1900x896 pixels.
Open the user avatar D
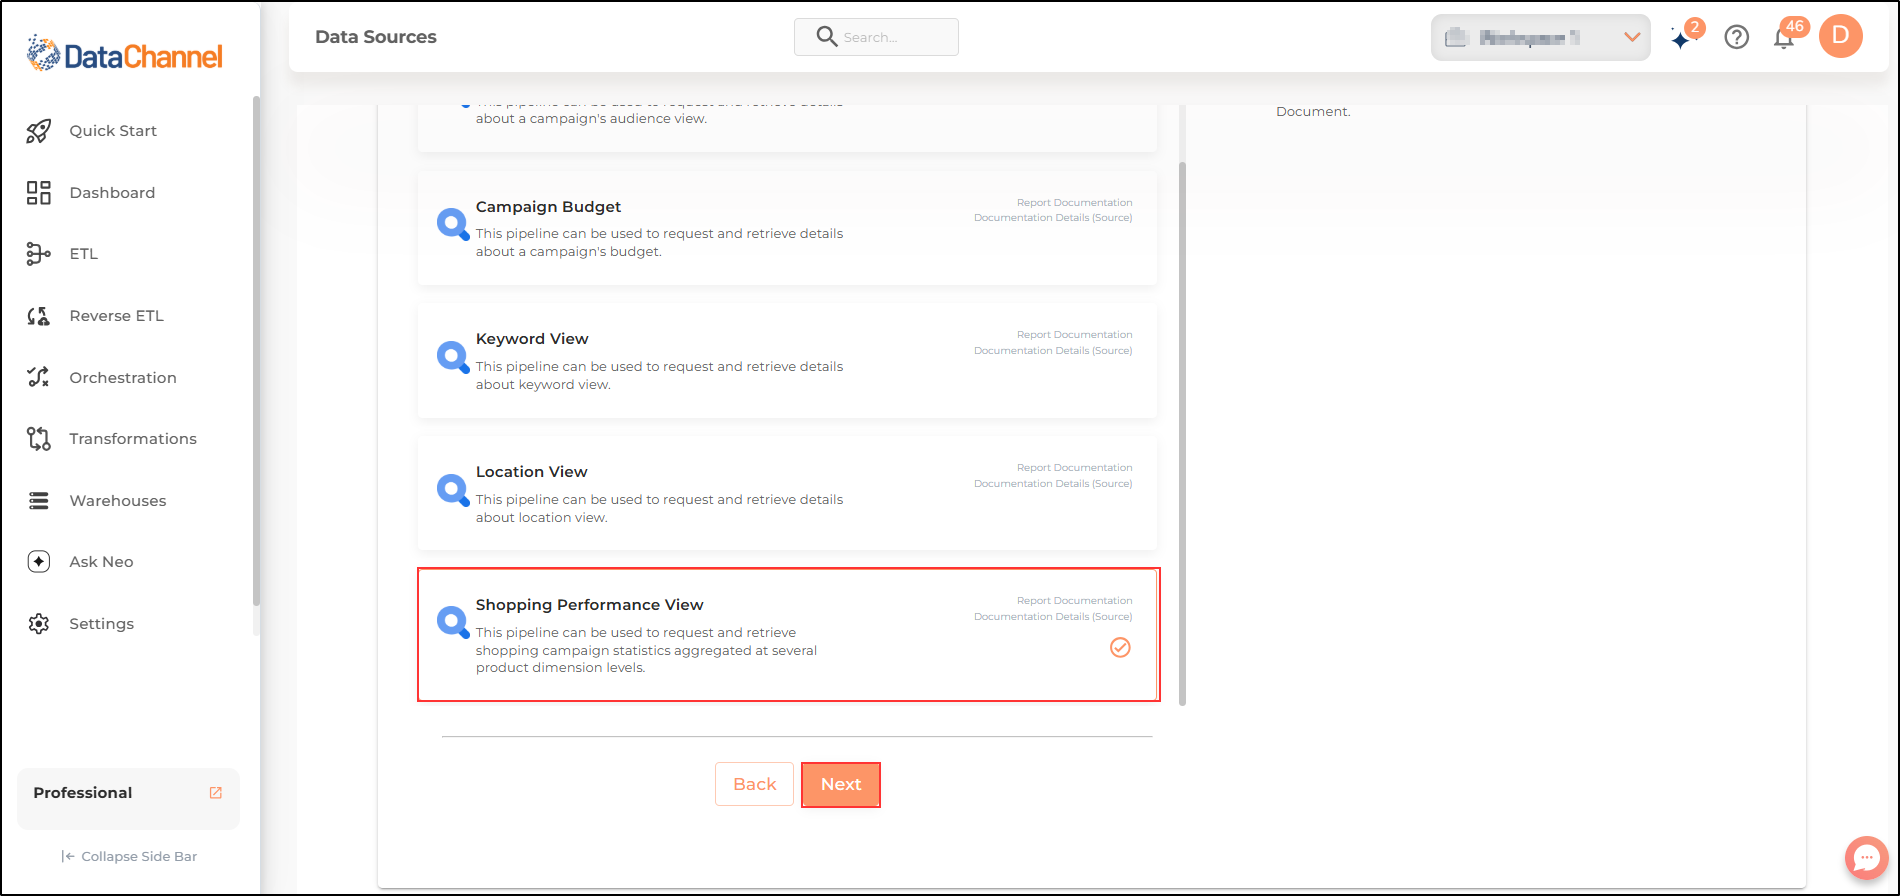[1841, 37]
